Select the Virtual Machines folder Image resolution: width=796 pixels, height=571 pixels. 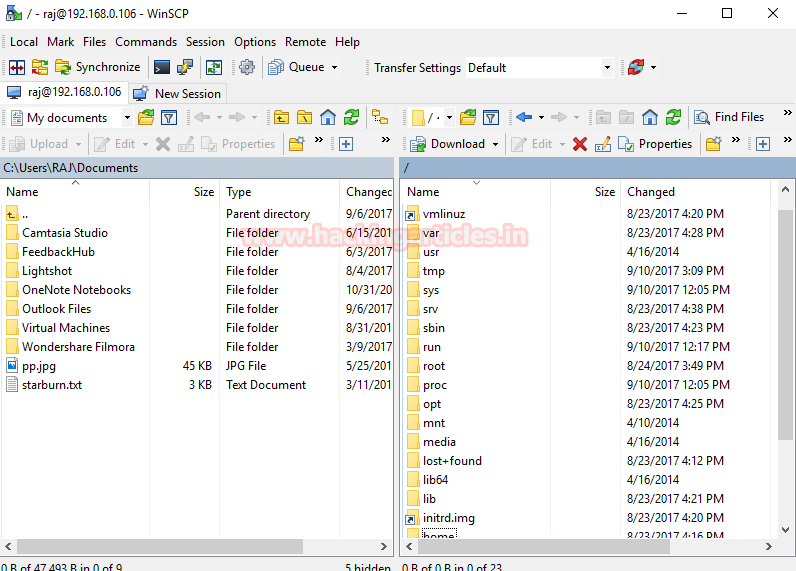click(x=66, y=328)
